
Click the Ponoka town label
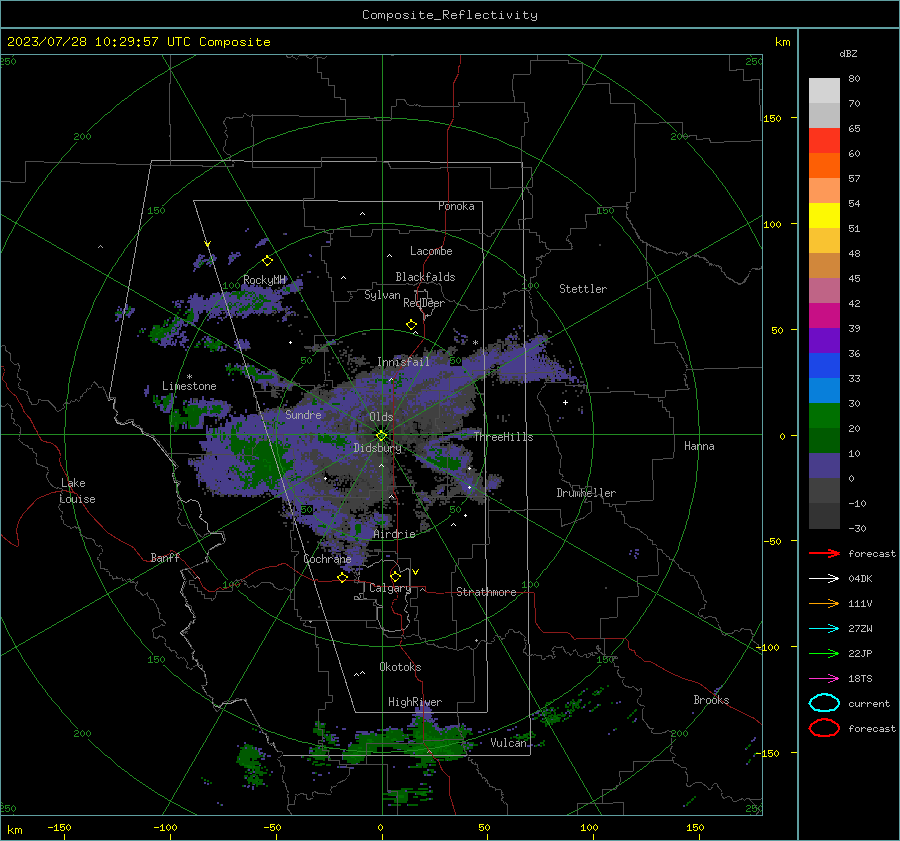tap(456, 206)
